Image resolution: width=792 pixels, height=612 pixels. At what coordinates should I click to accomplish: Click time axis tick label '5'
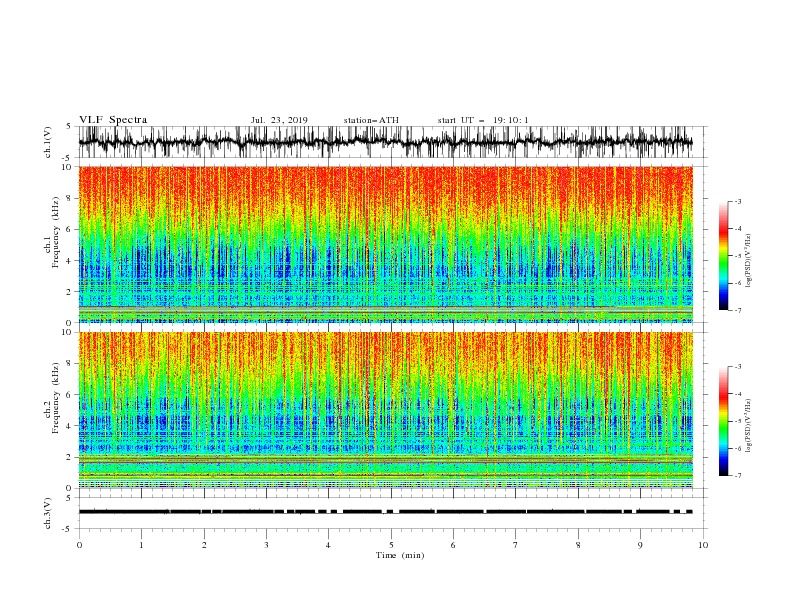pos(391,545)
